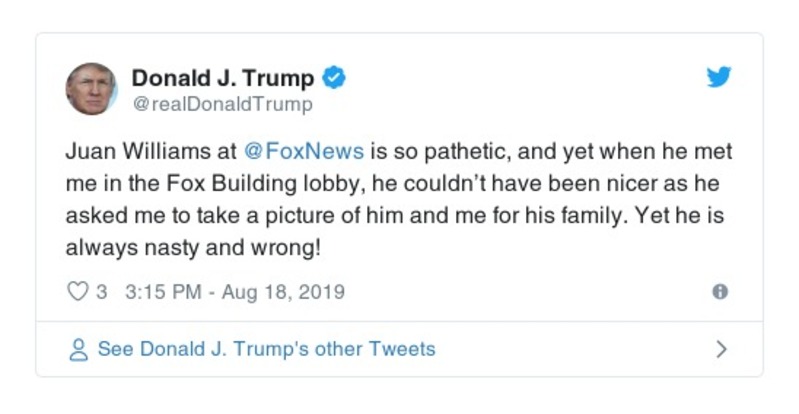Screen dimensions: 799x414
Task: Click the blue verified badge
Action: pos(337,78)
